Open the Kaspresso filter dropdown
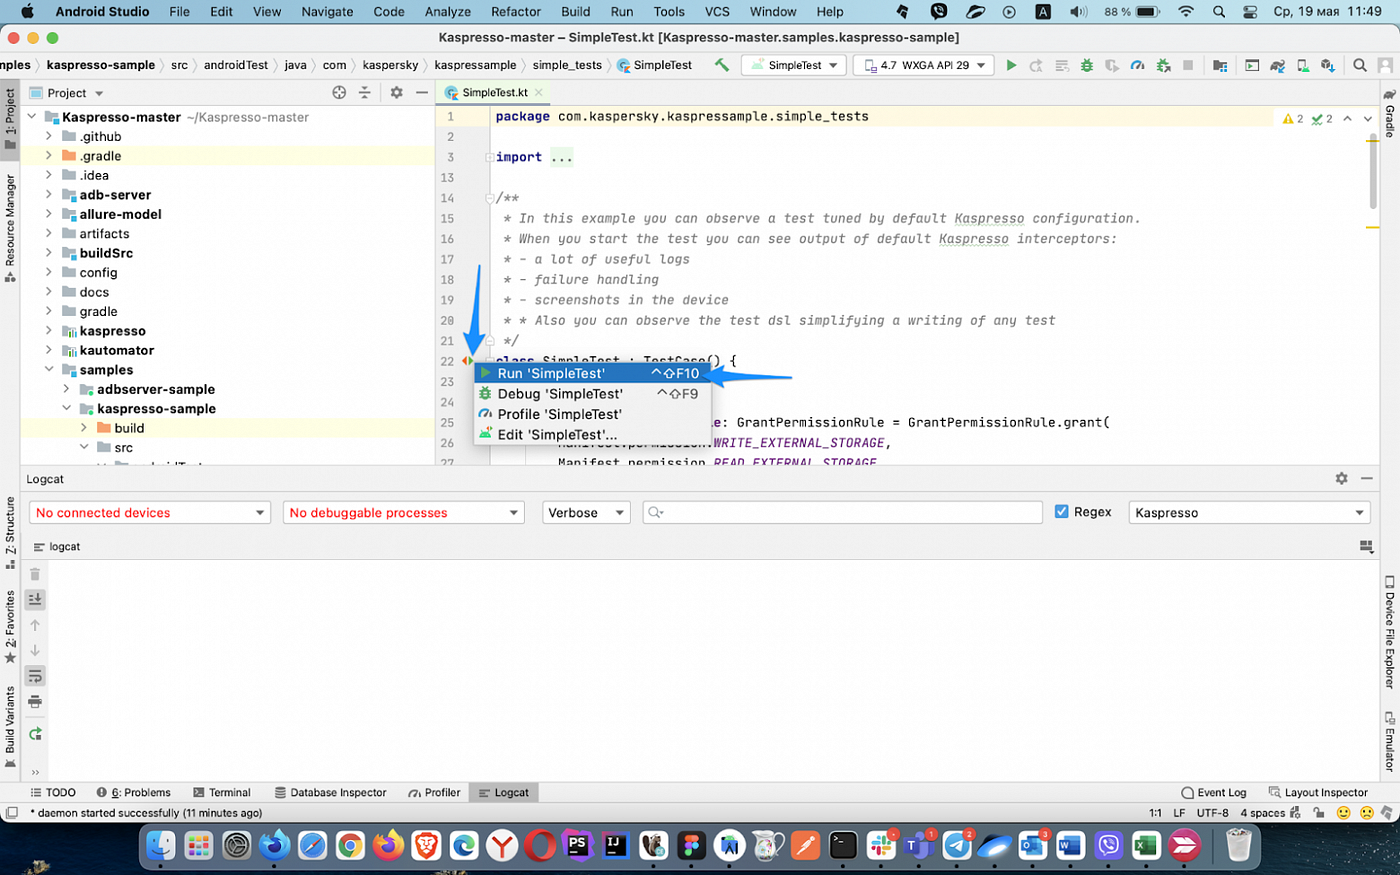This screenshot has width=1400, height=875. pos(1249,513)
